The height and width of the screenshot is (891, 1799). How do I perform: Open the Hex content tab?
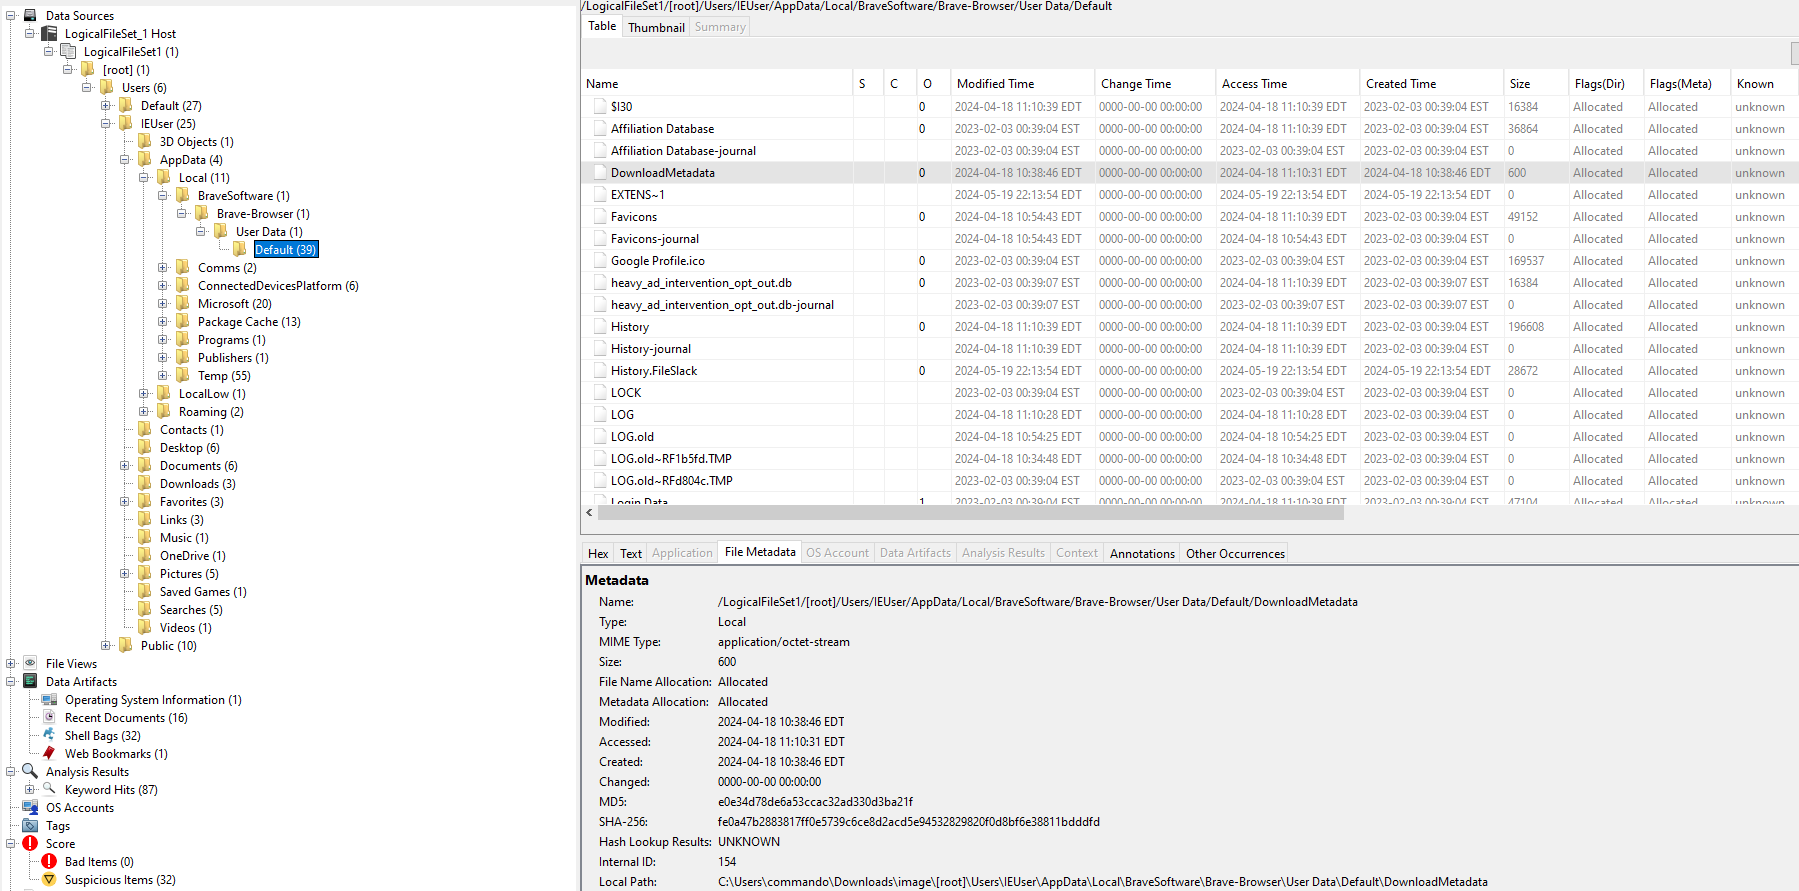pos(598,553)
